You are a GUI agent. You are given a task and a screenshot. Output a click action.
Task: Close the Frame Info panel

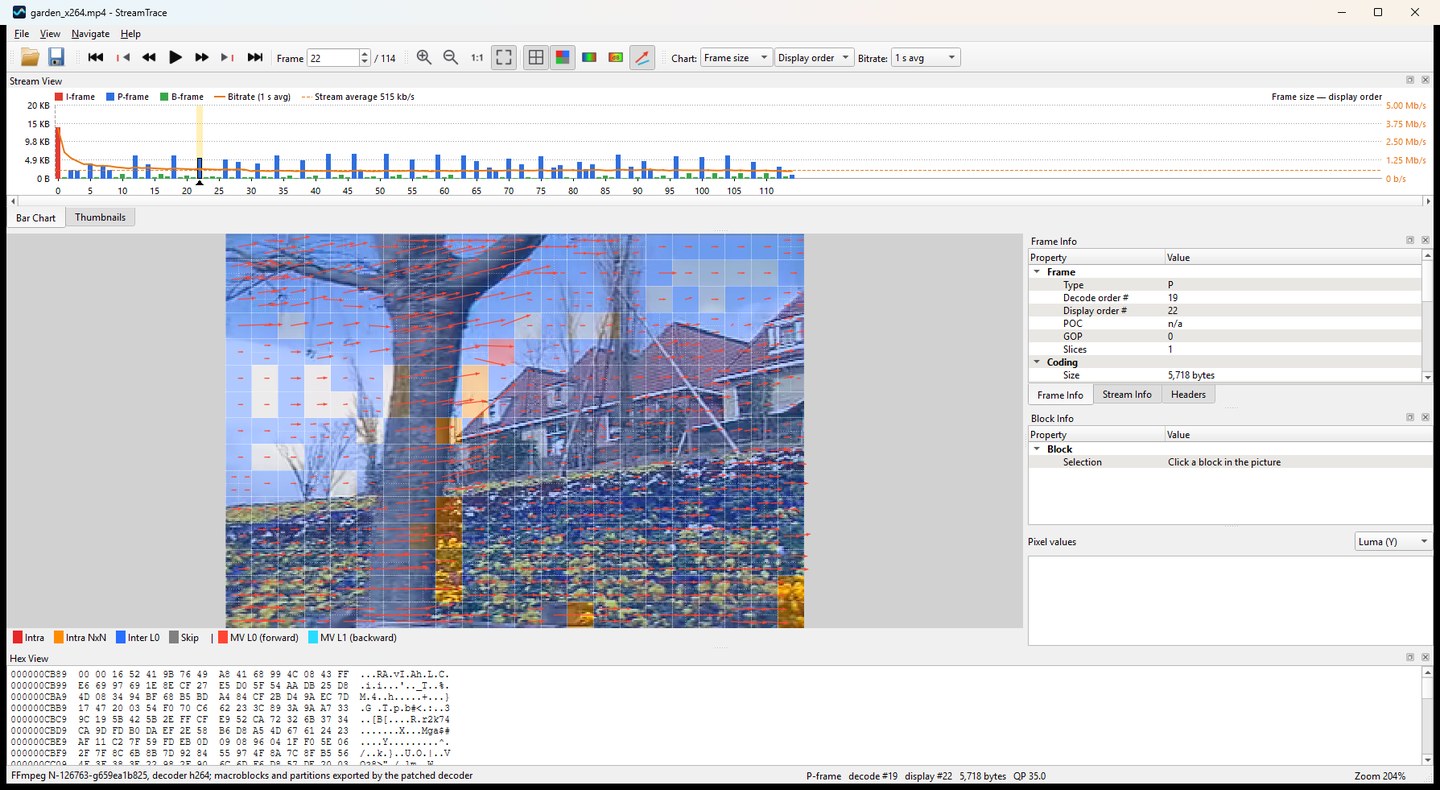tap(1425, 240)
